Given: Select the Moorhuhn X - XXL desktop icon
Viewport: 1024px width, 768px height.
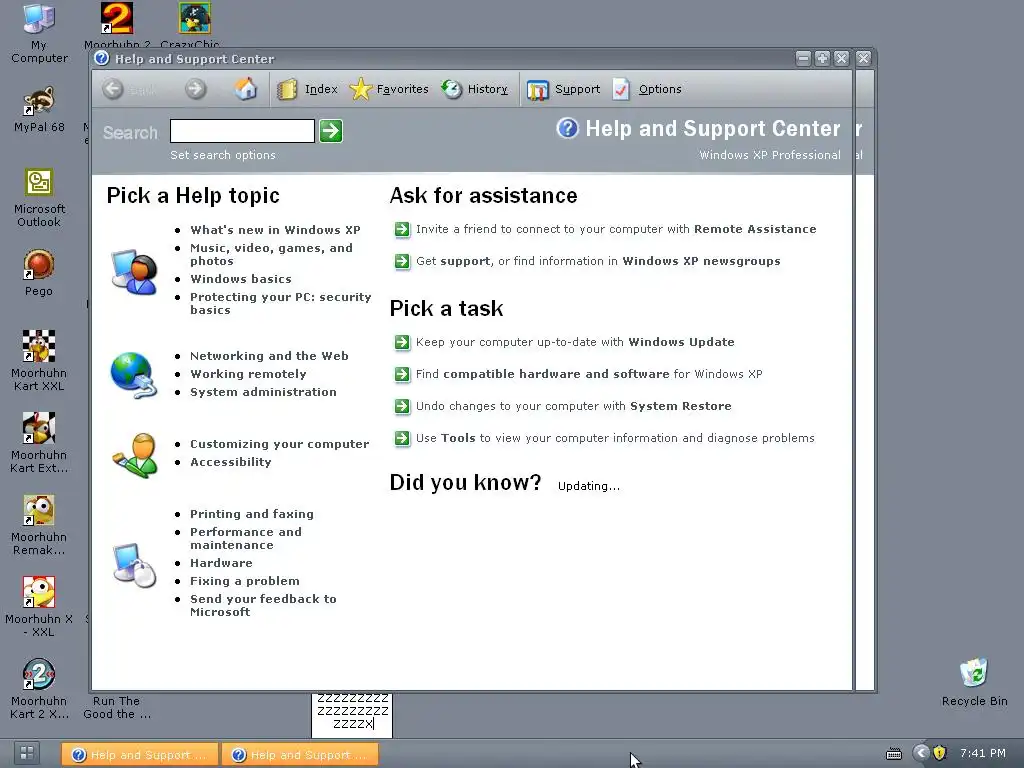Looking at the screenshot, I should point(39,607).
